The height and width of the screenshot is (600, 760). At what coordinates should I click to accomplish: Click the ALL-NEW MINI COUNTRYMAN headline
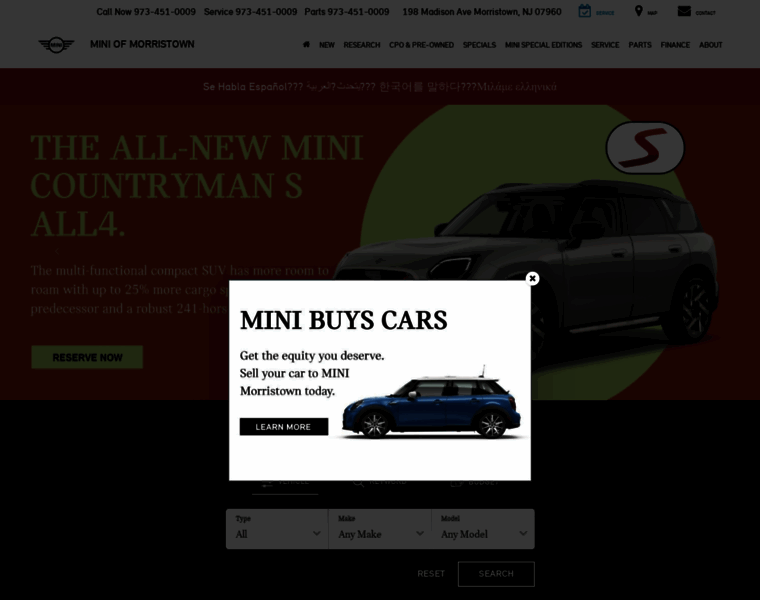(196, 185)
